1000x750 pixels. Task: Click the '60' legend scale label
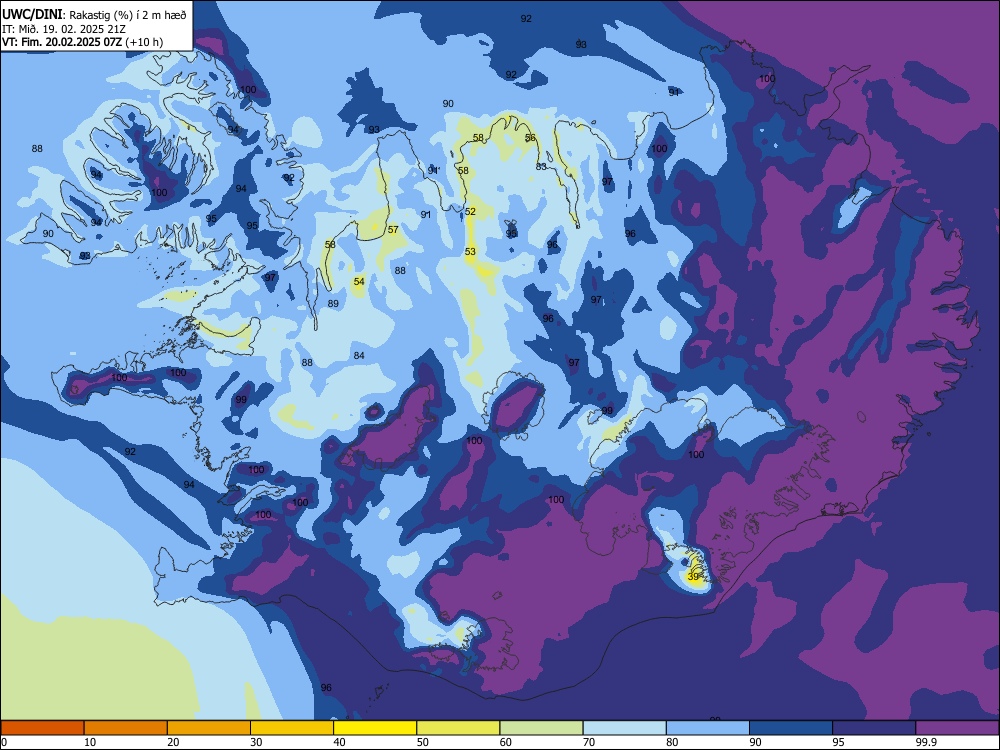point(506,742)
